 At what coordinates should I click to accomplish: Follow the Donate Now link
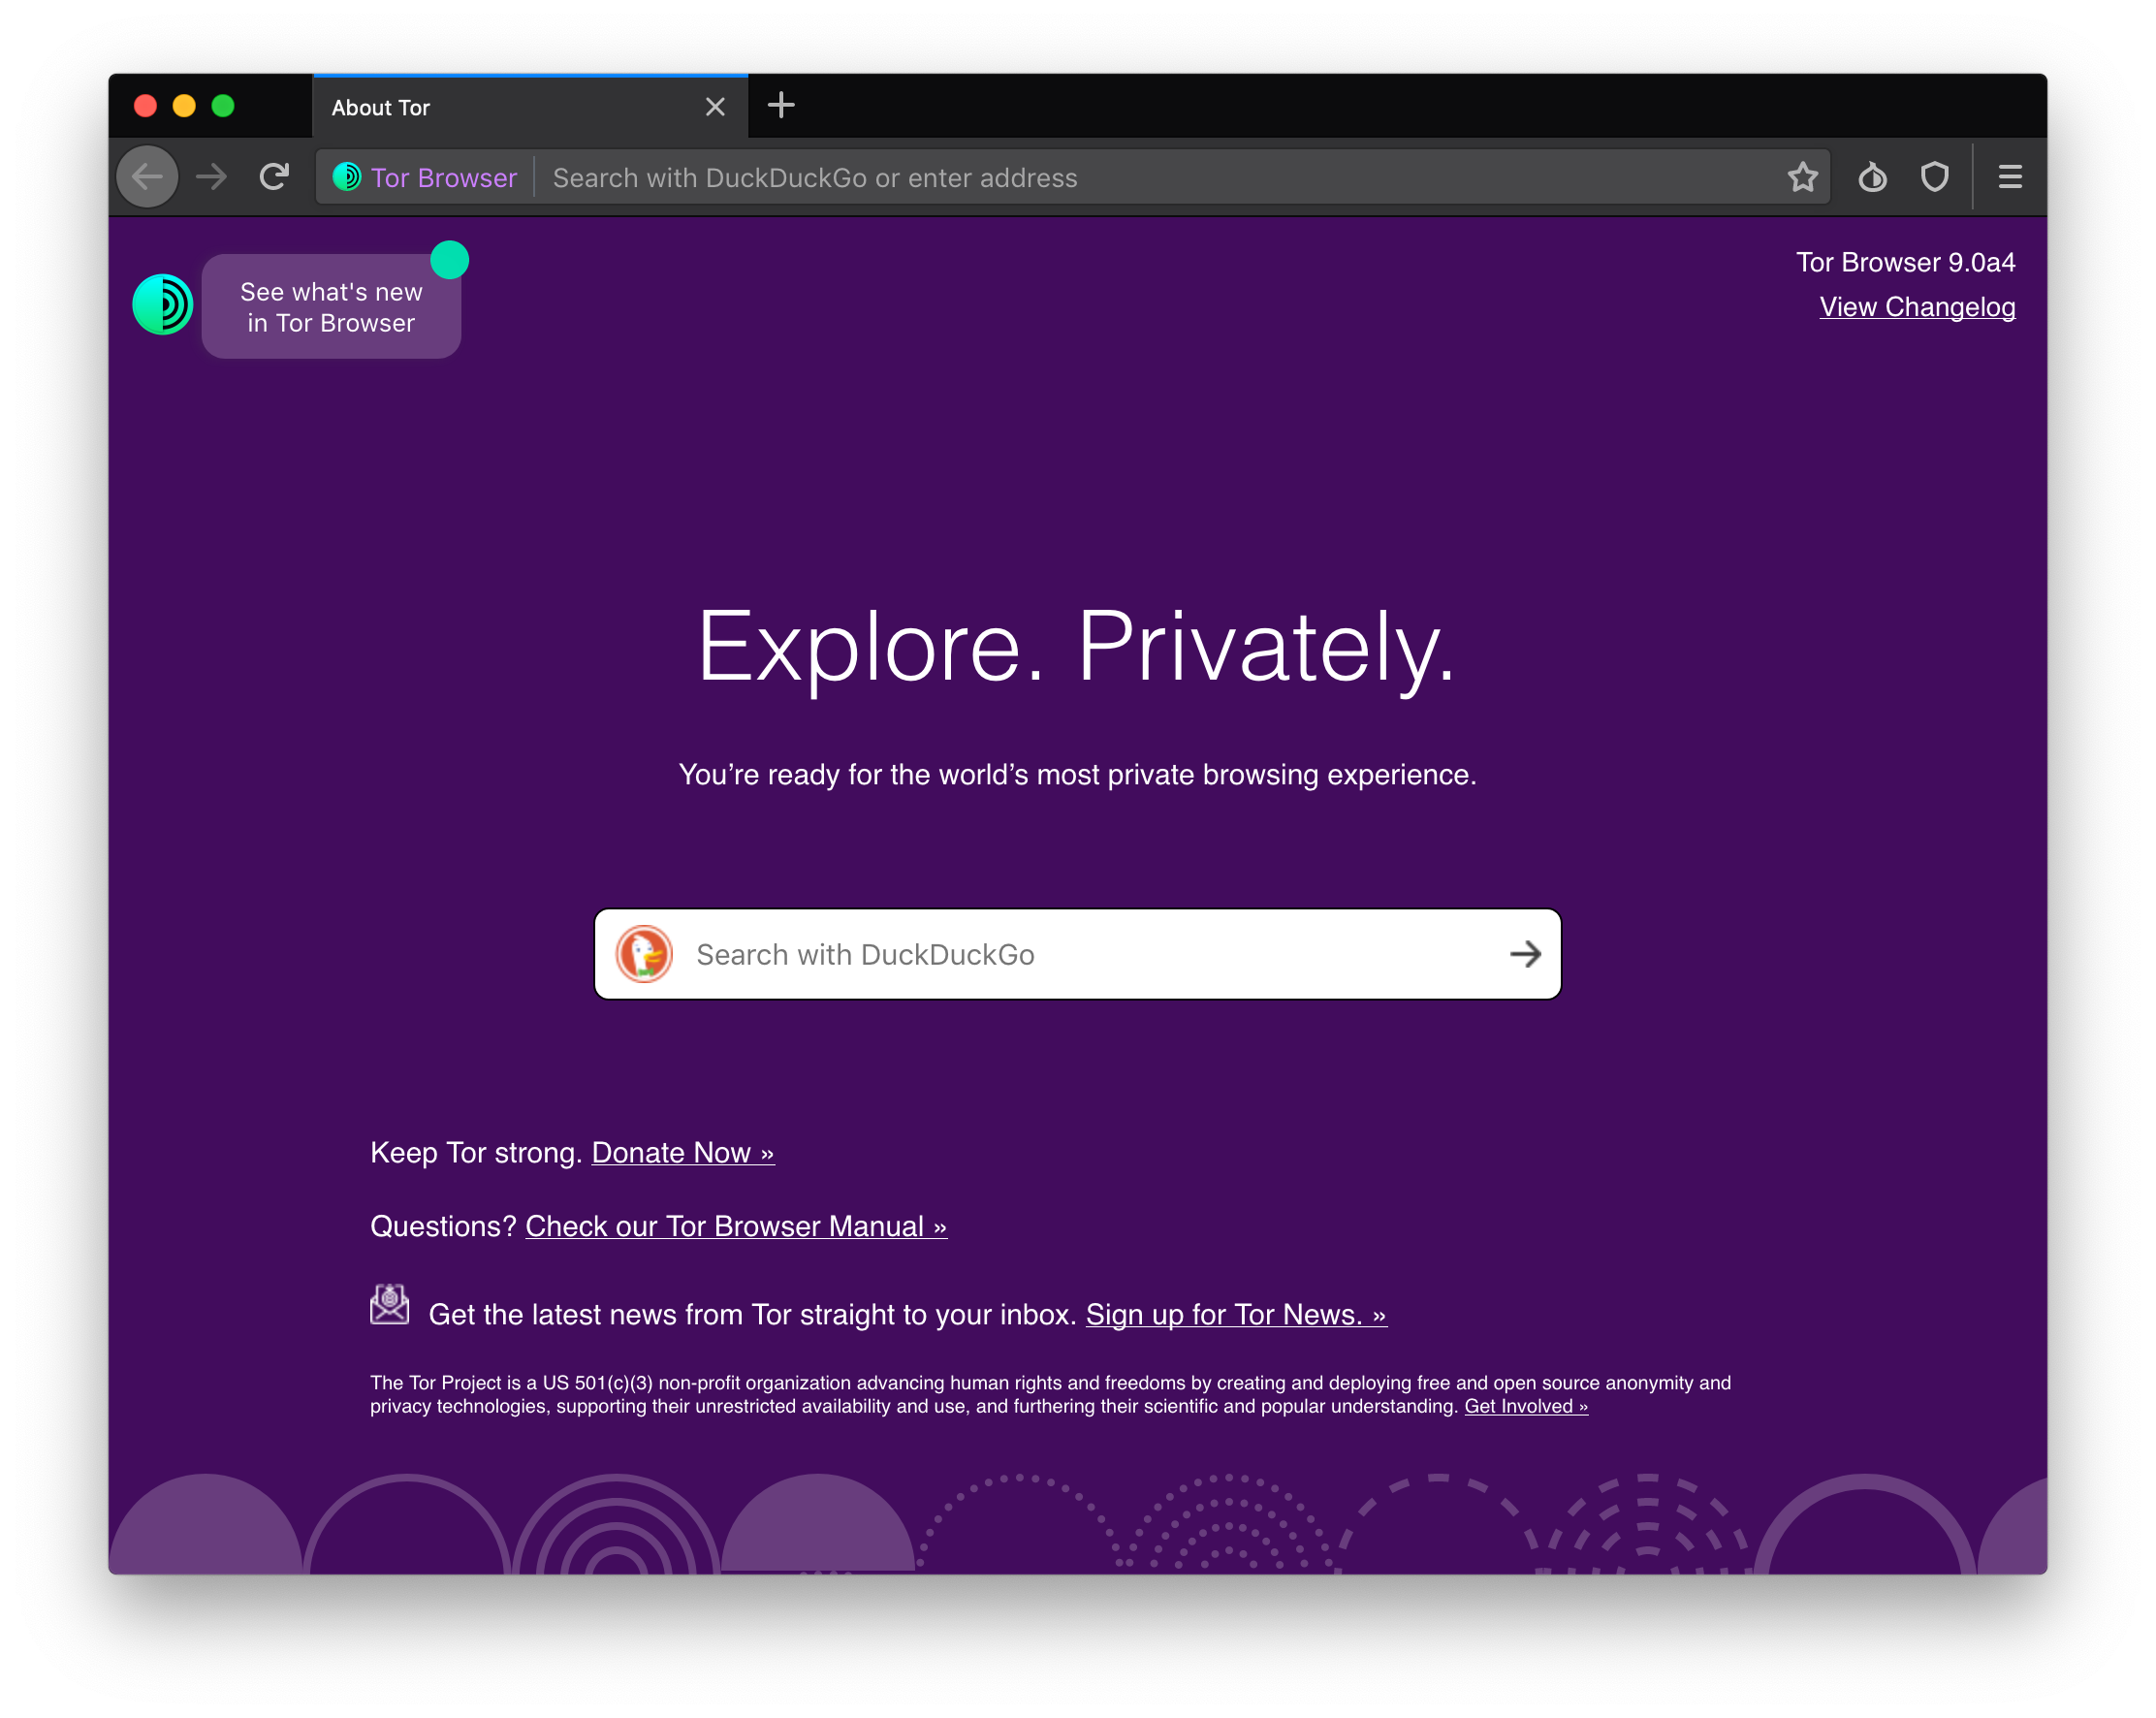(683, 1152)
